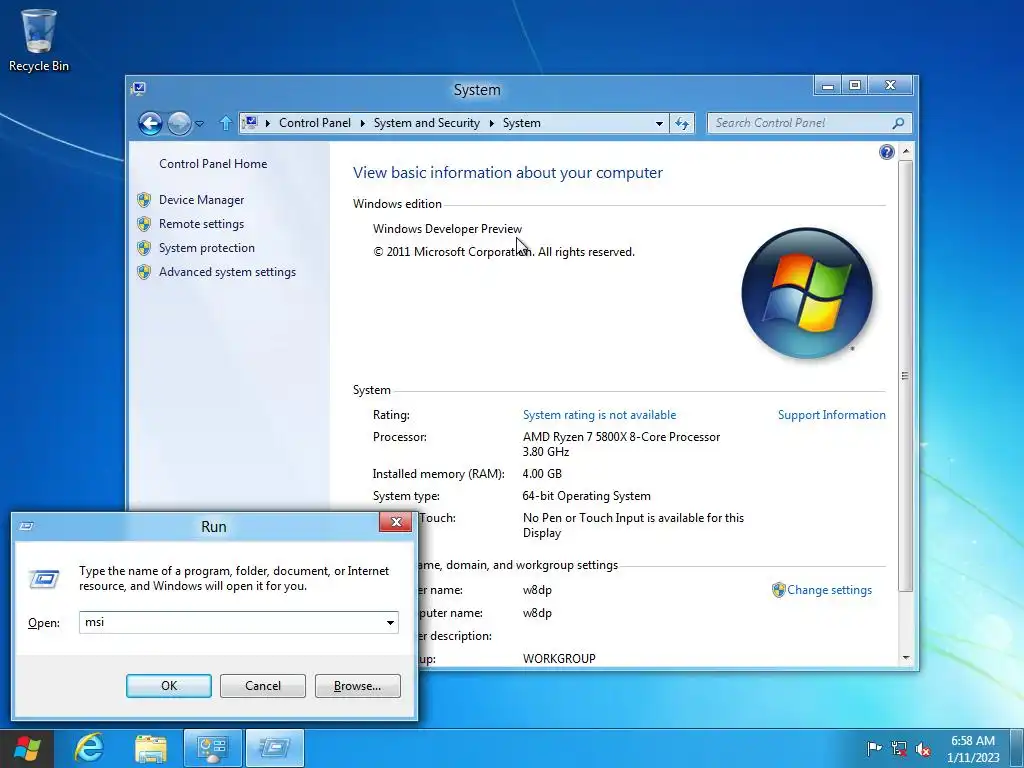The image size is (1024, 768).
Task: Open Control Panel Home
Action: (x=213, y=164)
